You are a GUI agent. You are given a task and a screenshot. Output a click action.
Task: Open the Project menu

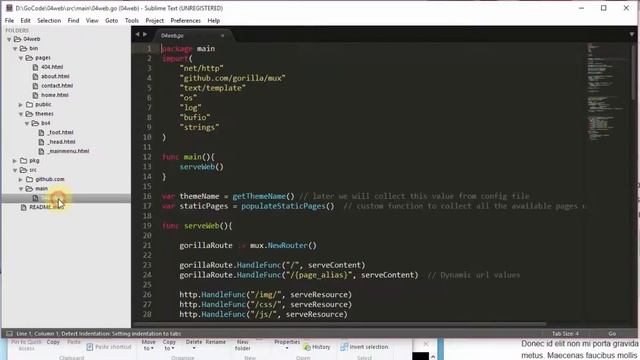click(x=155, y=20)
